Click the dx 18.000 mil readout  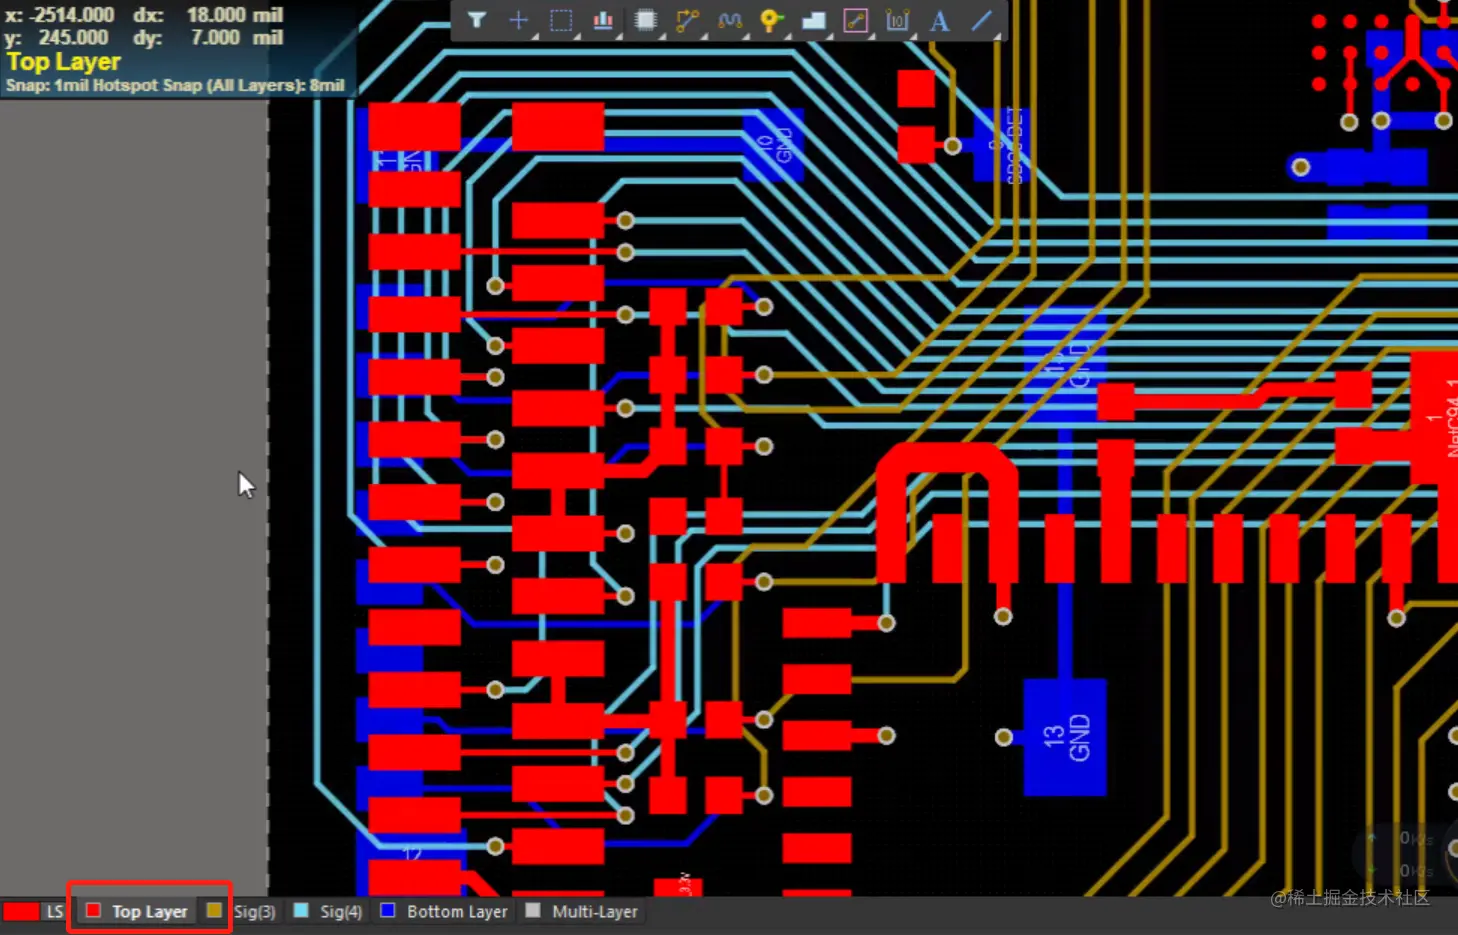(x=209, y=15)
